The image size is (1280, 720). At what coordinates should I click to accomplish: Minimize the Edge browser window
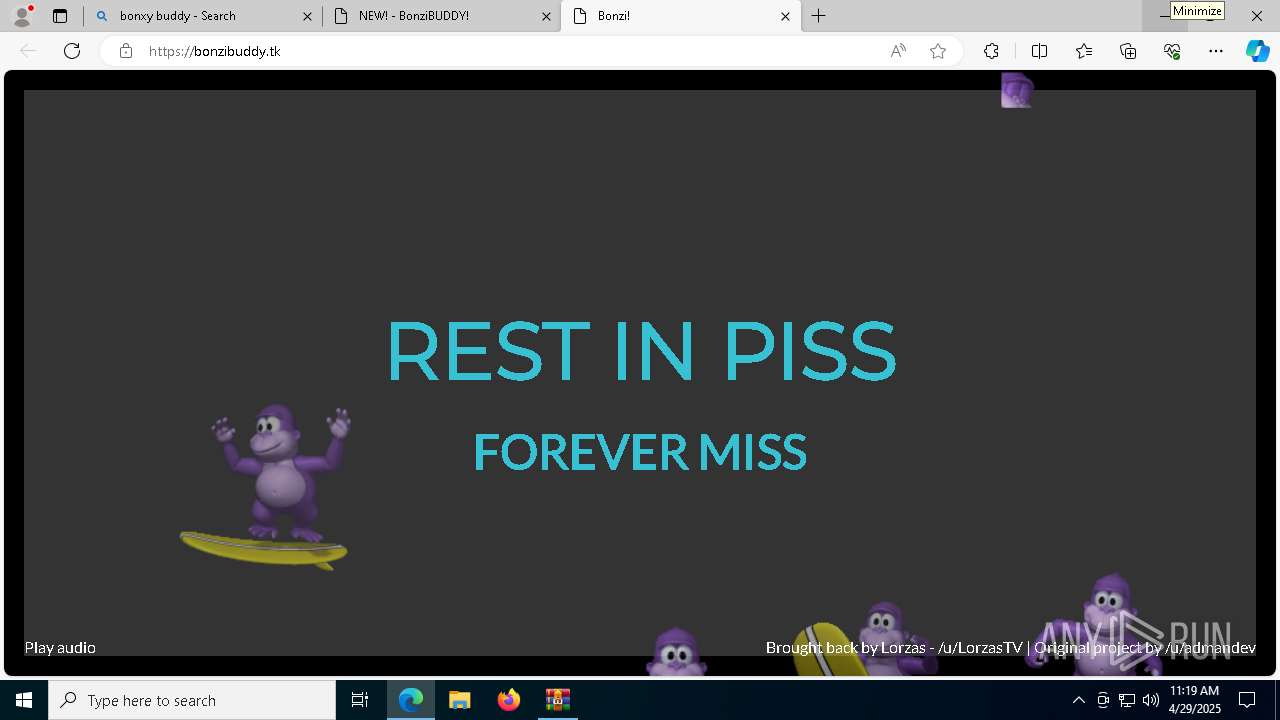pos(1165,16)
